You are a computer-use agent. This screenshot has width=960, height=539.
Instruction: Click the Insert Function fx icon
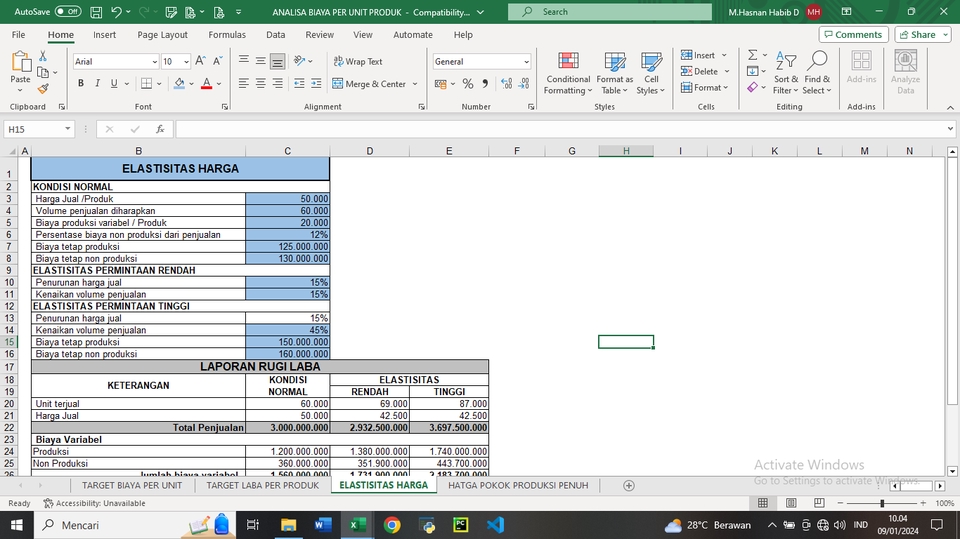click(160, 129)
